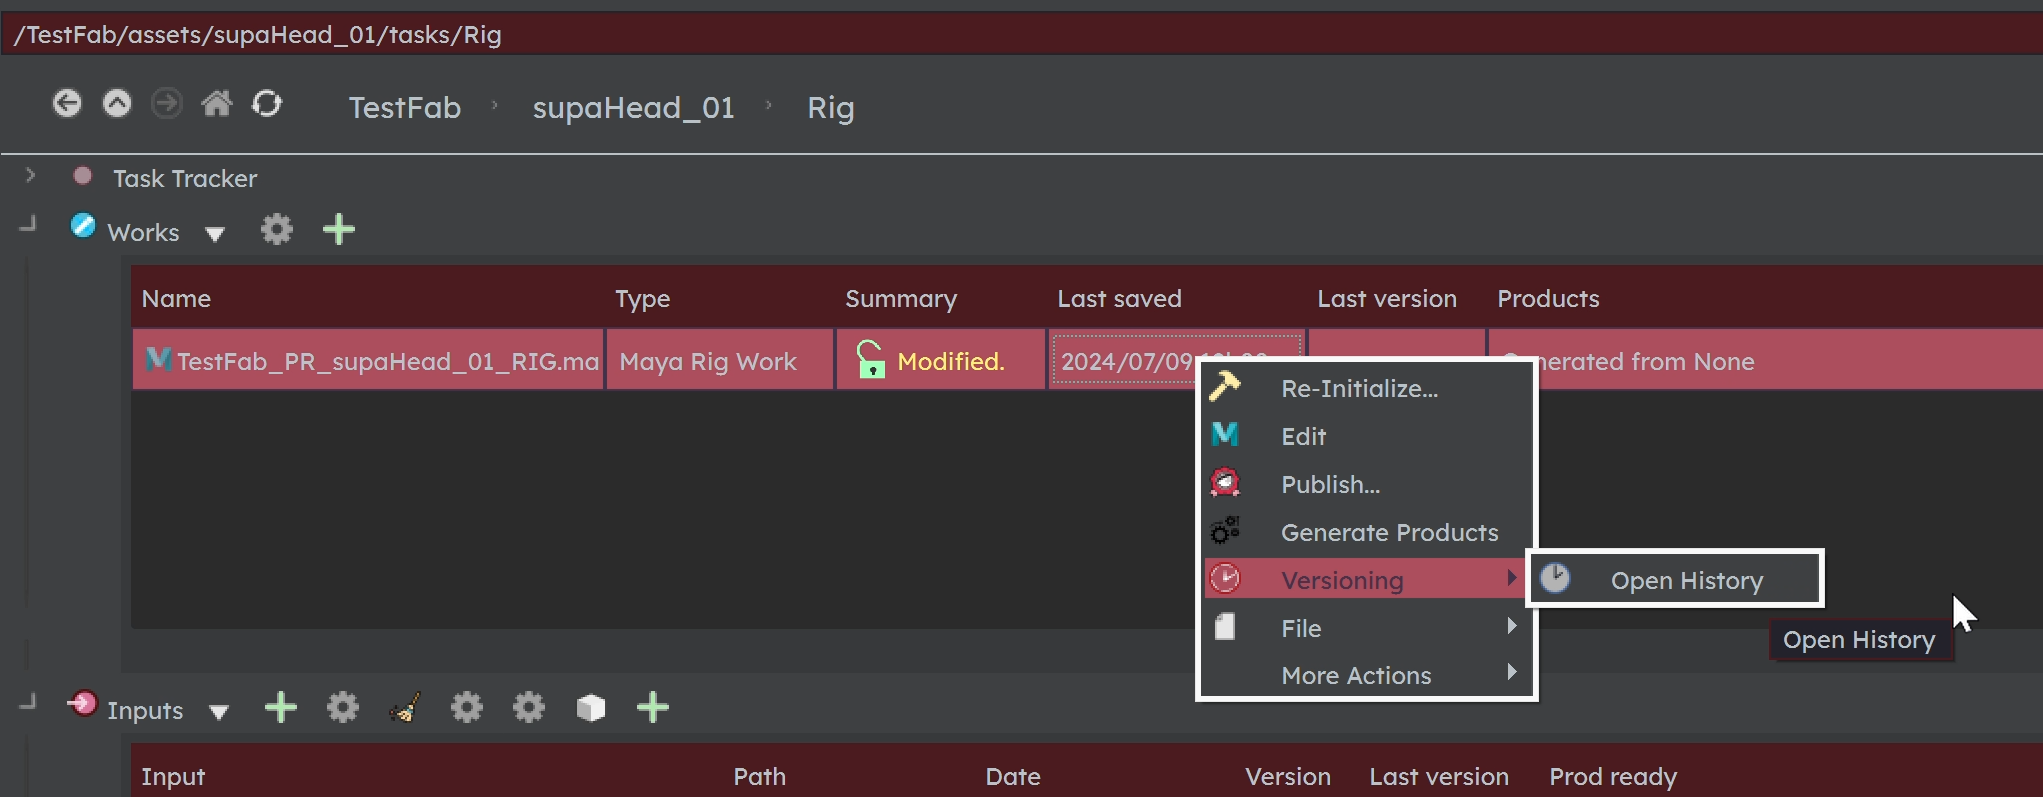Click the green unlocked padlock icon
Screen dimensions: 2043x797
coord(870,359)
